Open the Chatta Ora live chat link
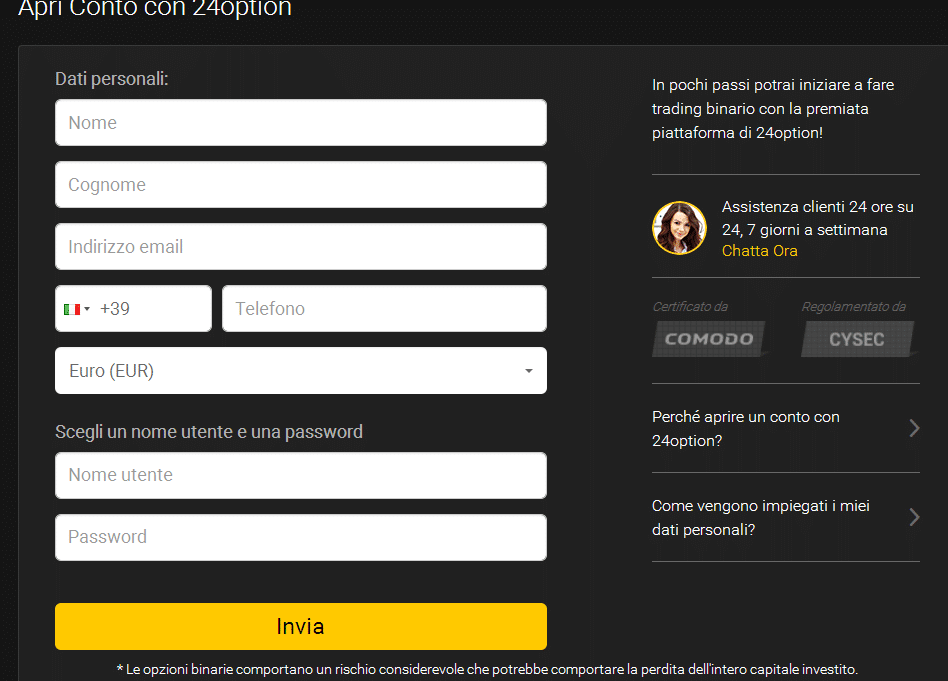This screenshot has width=948, height=681. click(x=759, y=251)
